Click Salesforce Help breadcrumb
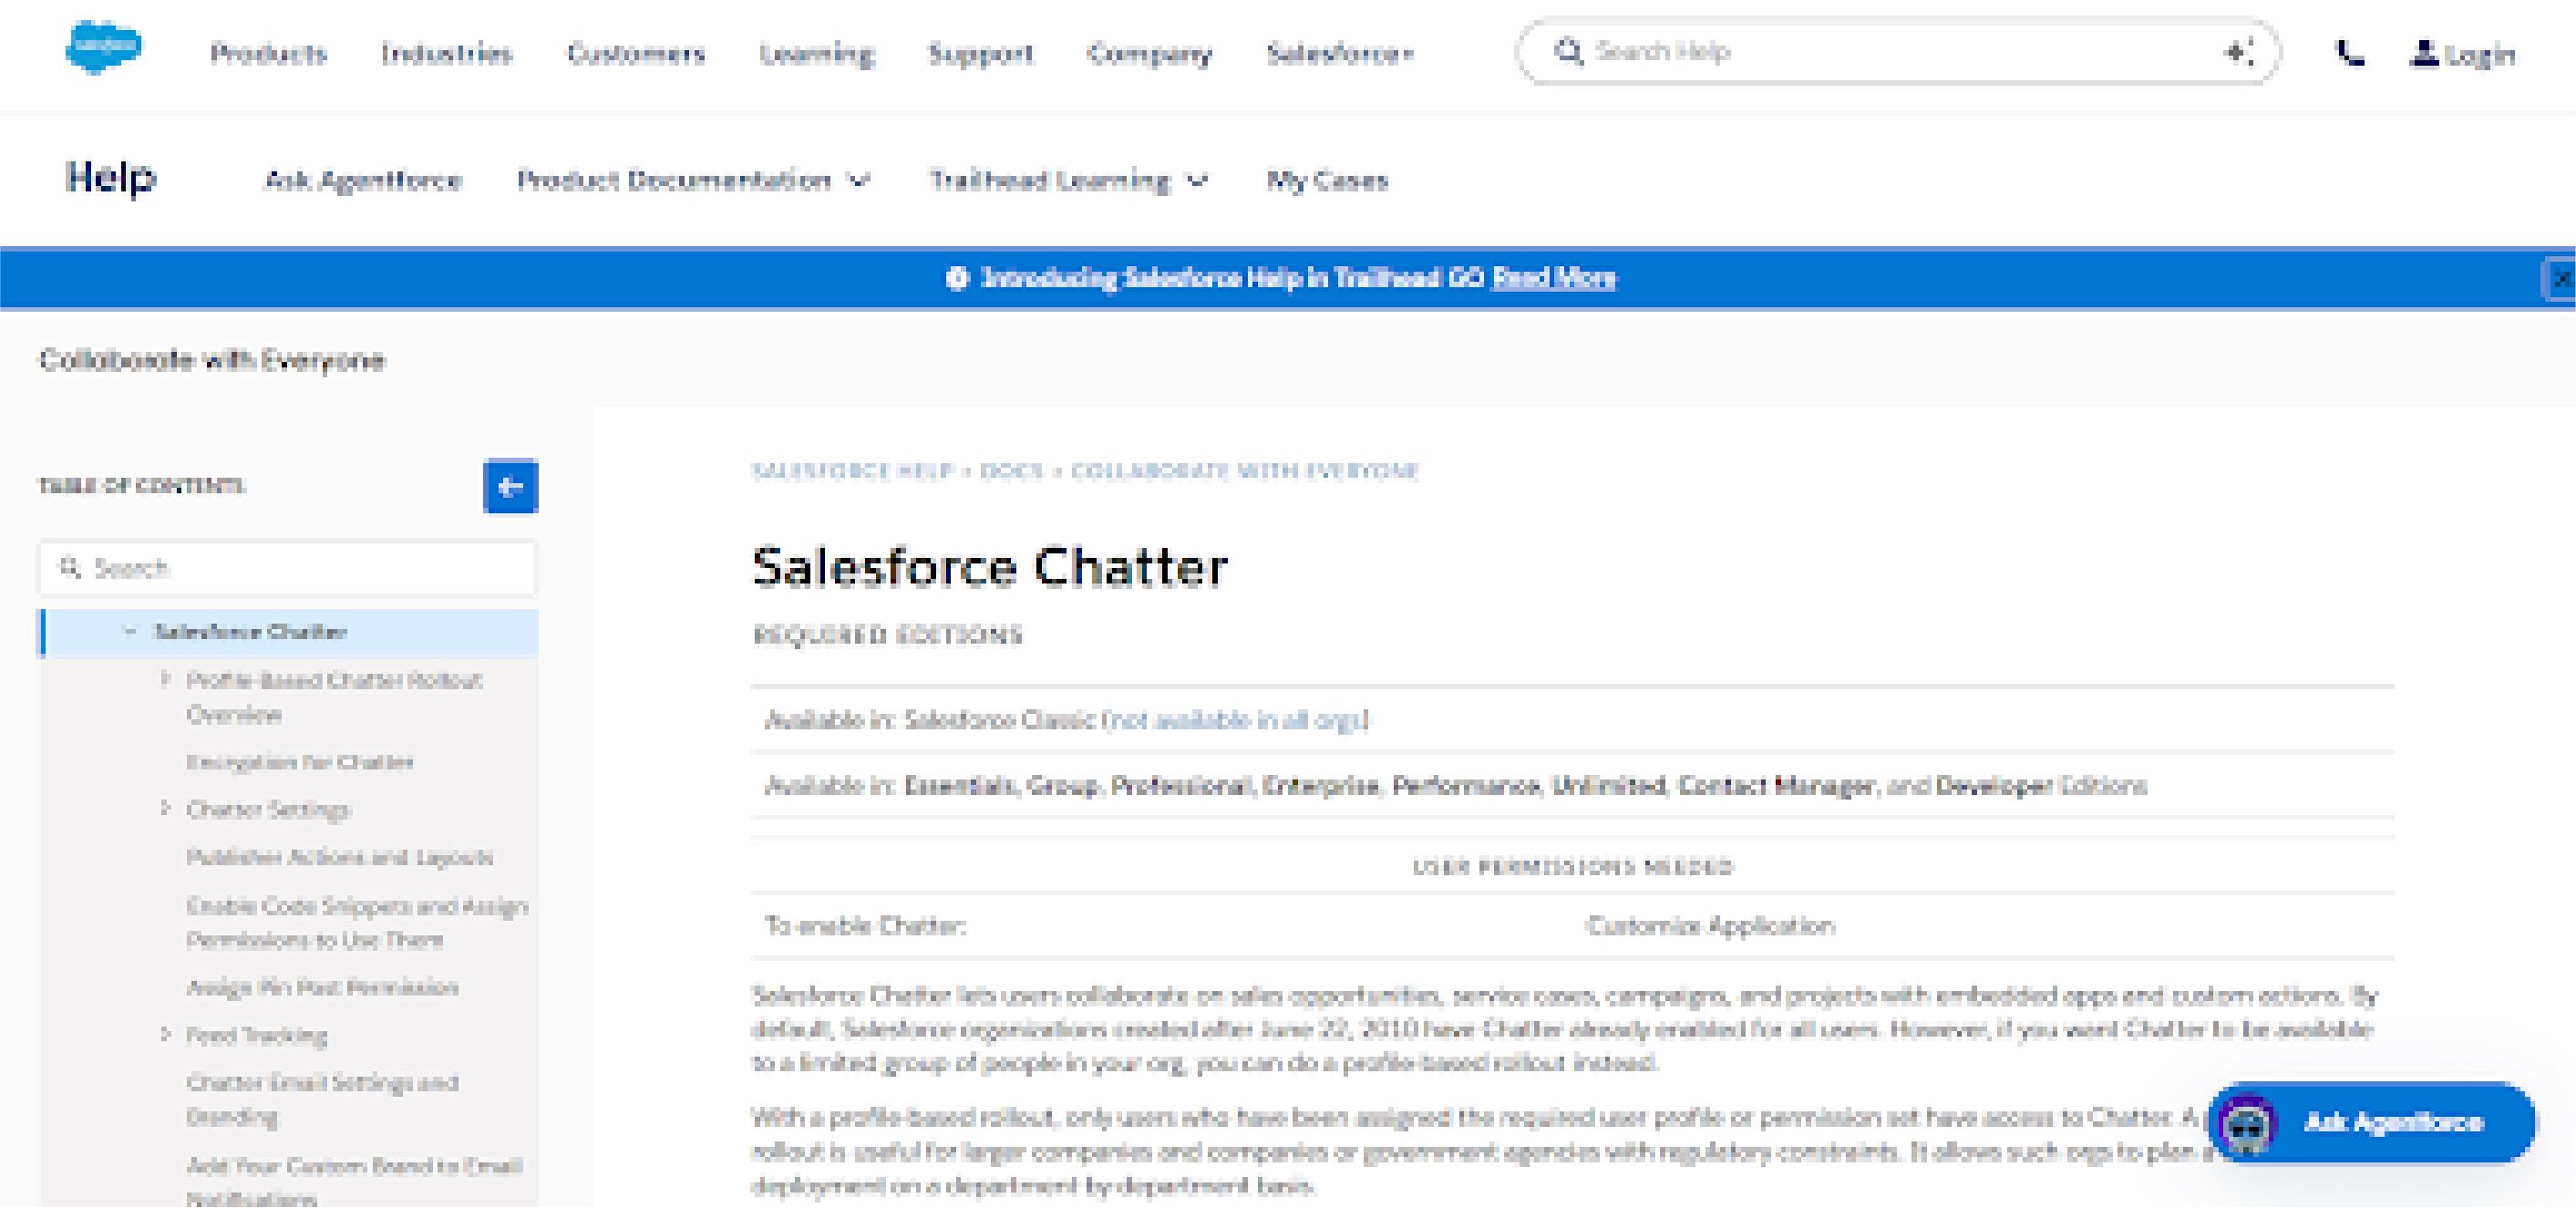The width and height of the screenshot is (2576, 1208). [x=853, y=471]
